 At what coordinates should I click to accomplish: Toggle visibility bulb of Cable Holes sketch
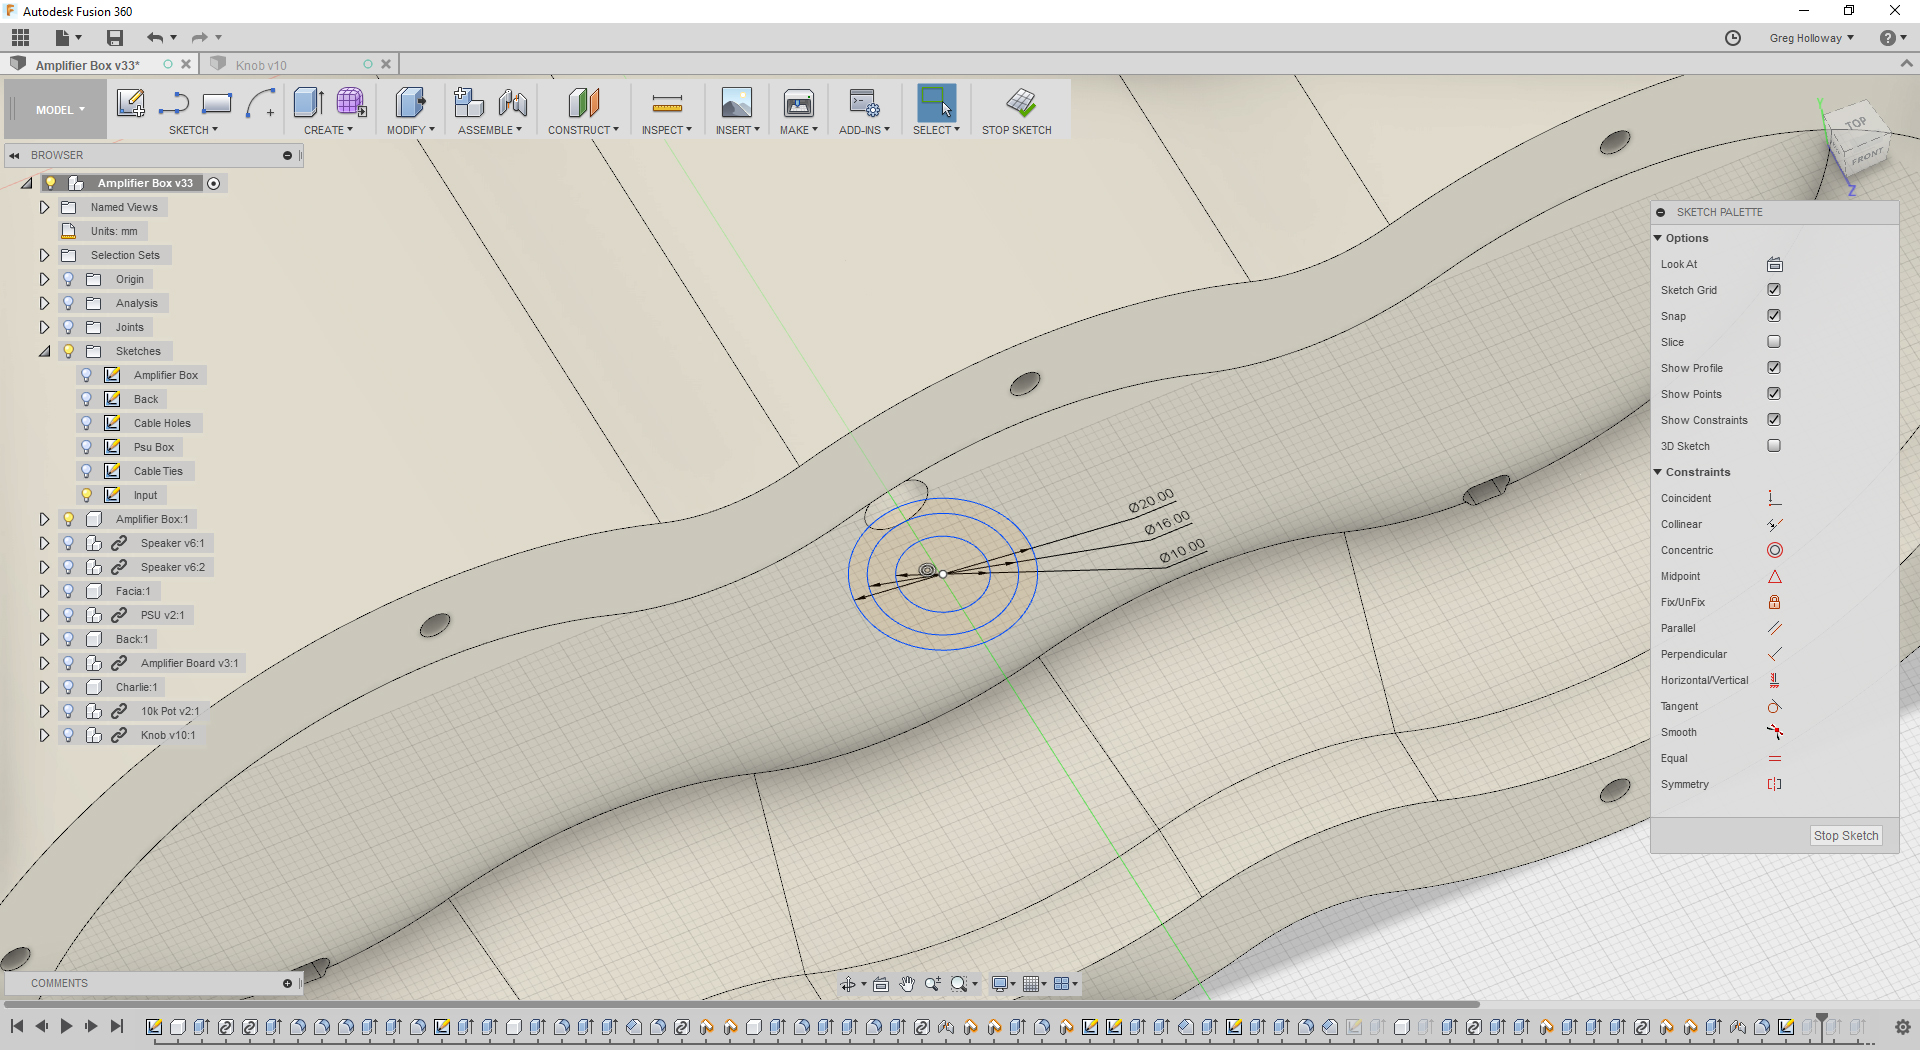[x=87, y=423]
